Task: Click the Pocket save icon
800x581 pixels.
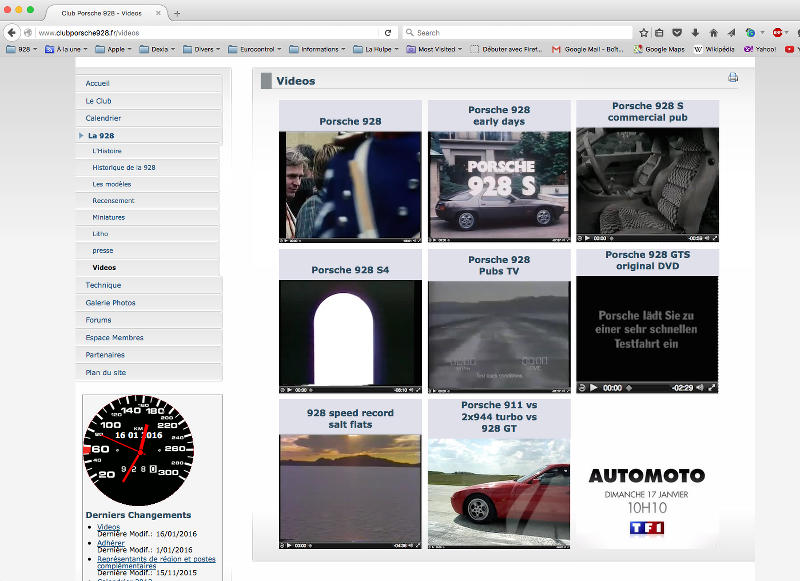Action: (x=677, y=33)
